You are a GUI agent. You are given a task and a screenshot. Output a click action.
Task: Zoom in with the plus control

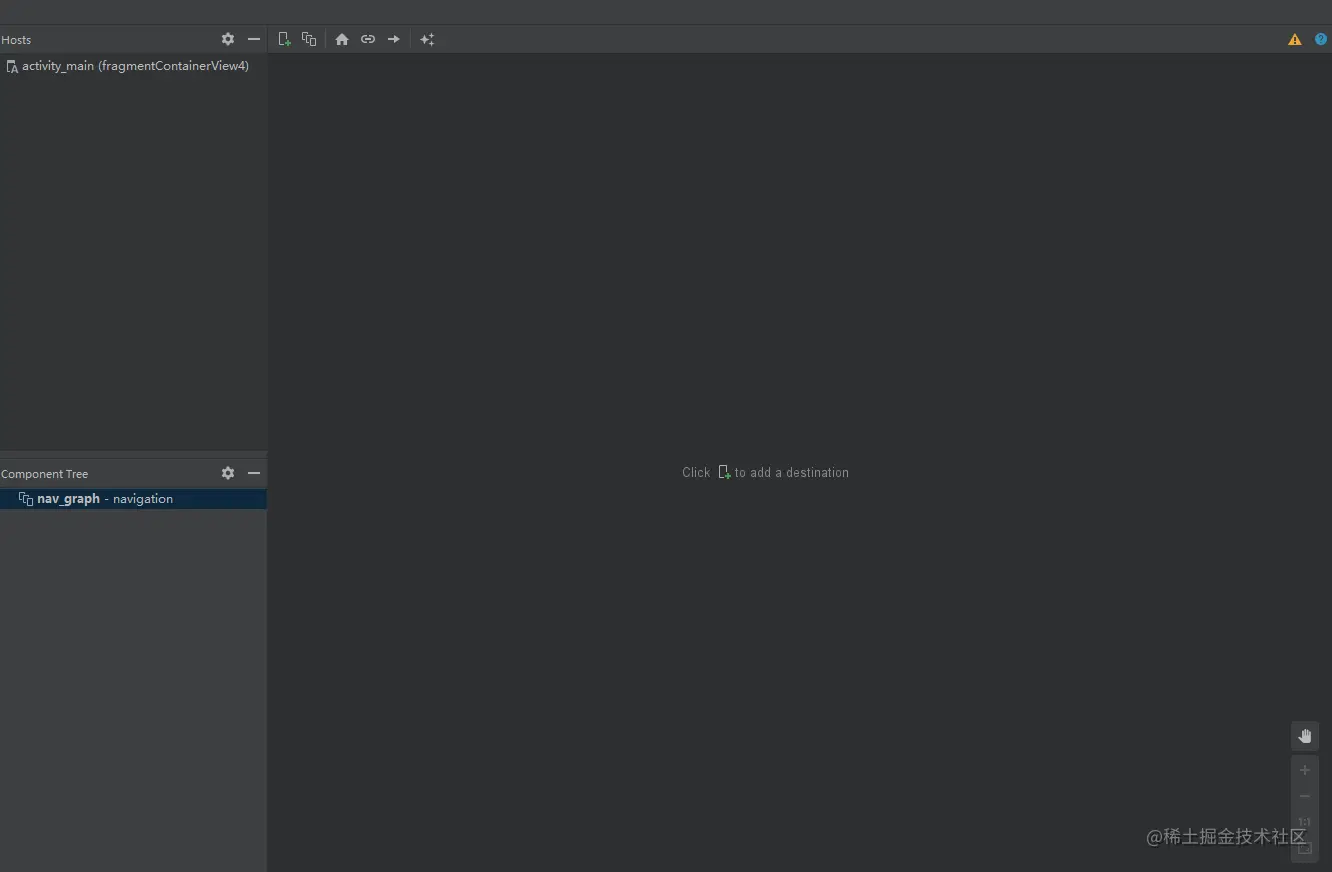coord(1304,770)
